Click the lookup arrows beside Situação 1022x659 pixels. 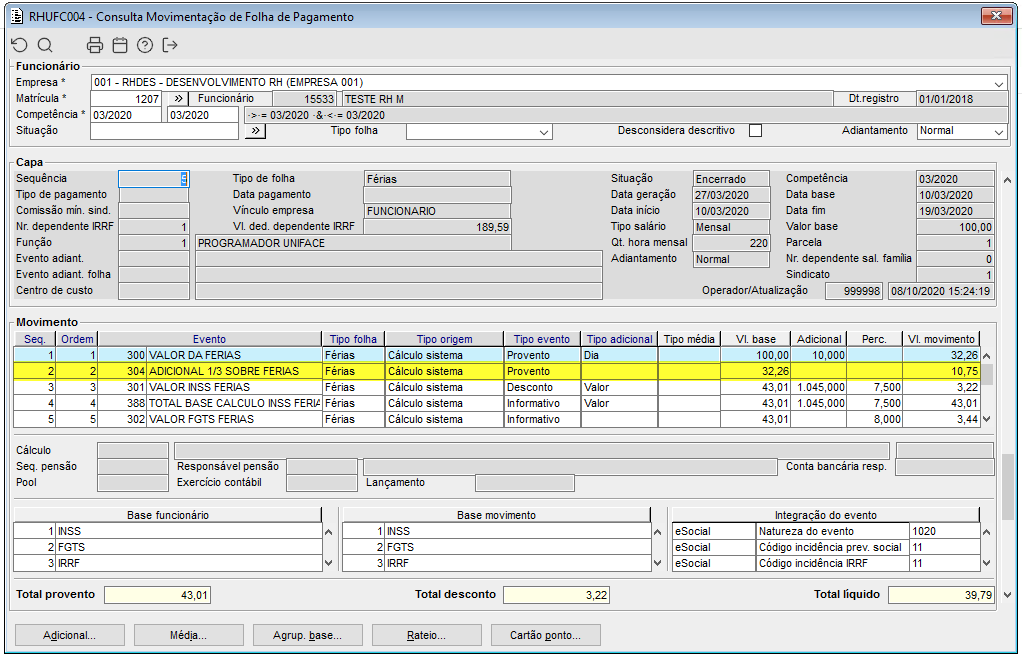tap(255, 131)
